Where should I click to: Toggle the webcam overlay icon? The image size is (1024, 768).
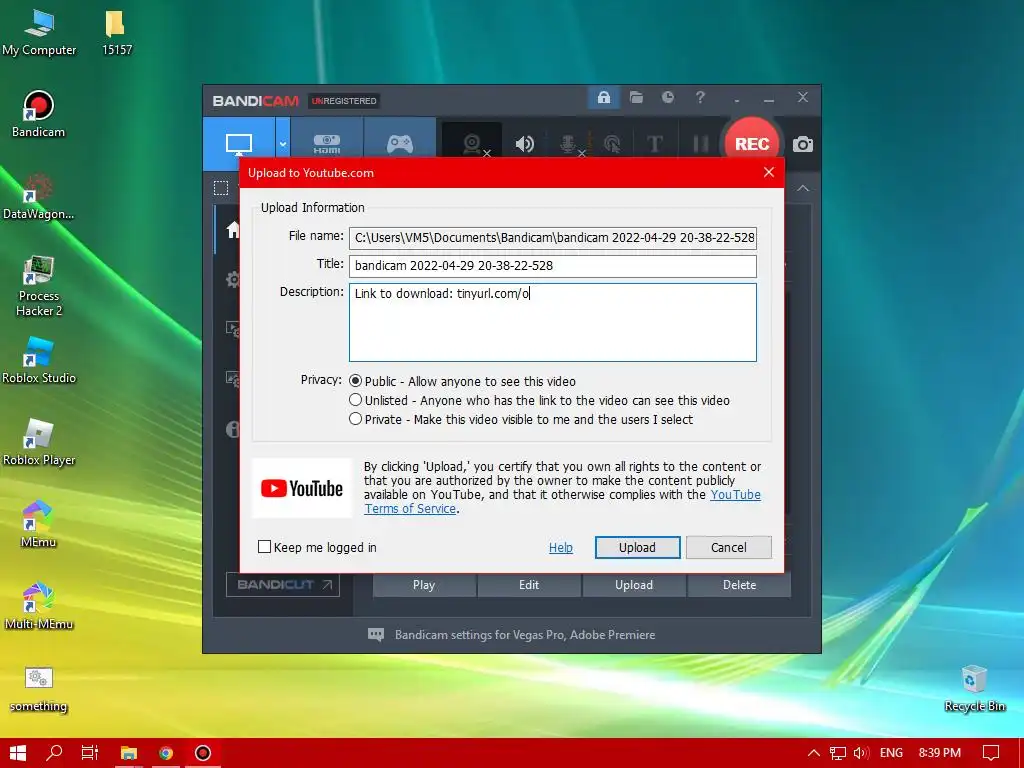(472, 144)
